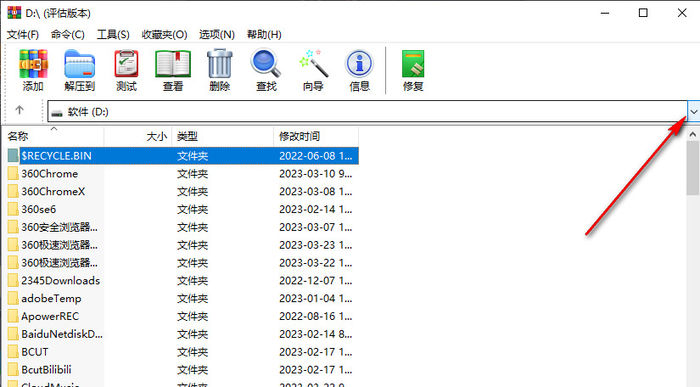
Task: Click the folder icon of 360Chrome
Action: click(x=13, y=174)
